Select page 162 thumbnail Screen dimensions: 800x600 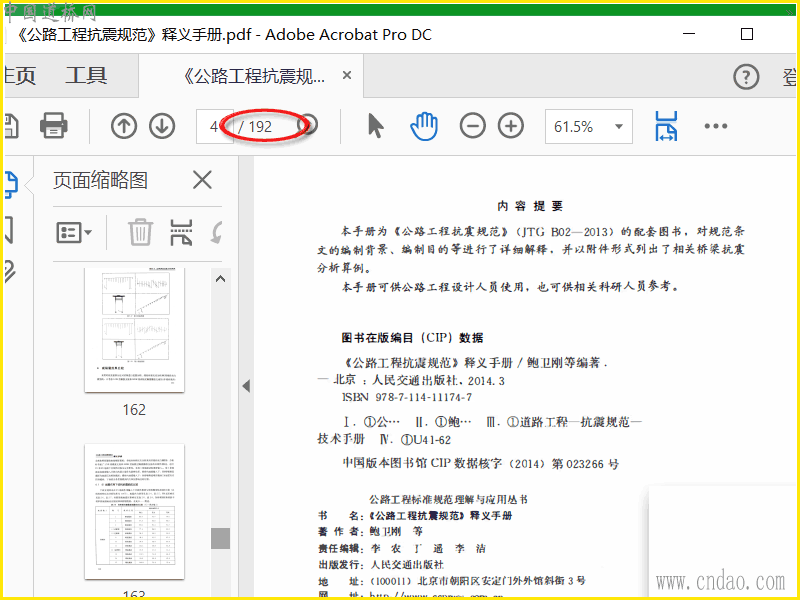(135, 330)
